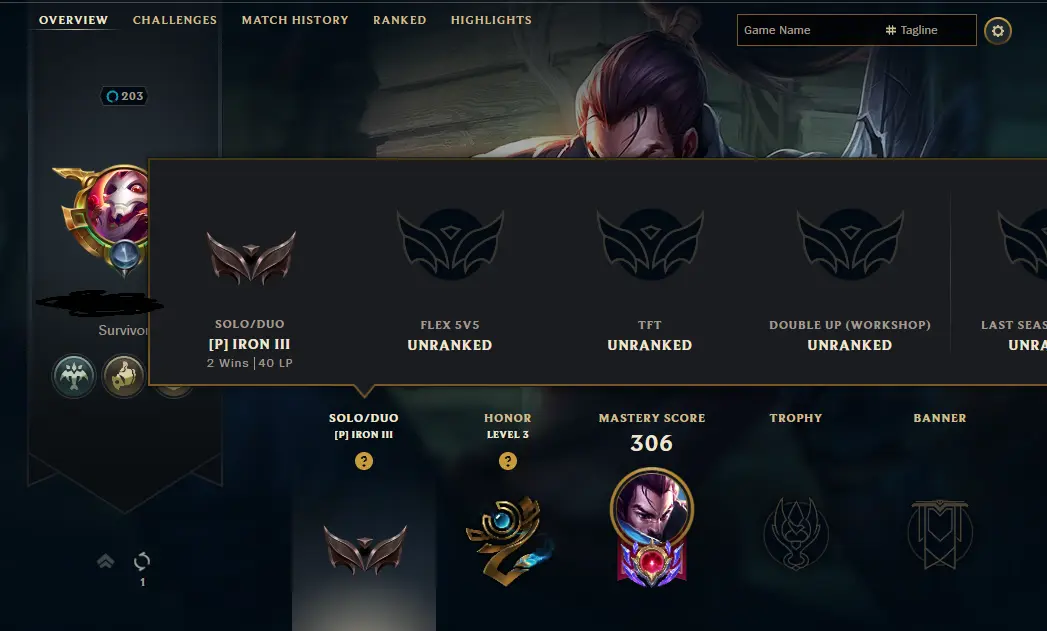Open the empty Trophy slot icon
The width and height of the screenshot is (1047, 631).
click(x=796, y=533)
